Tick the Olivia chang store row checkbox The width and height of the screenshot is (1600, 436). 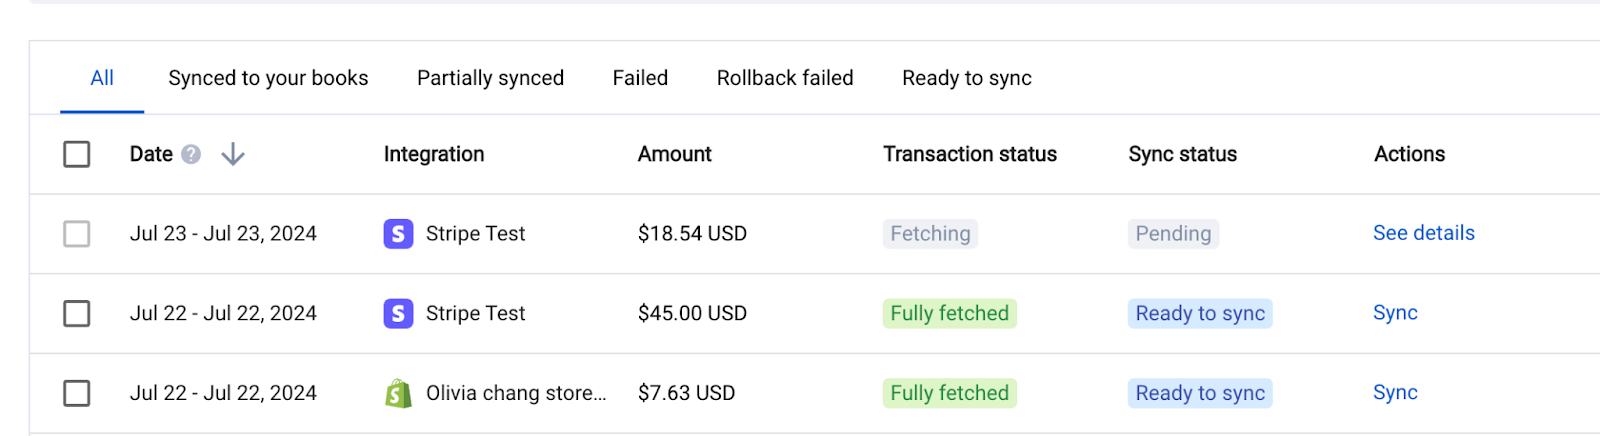[x=77, y=393]
